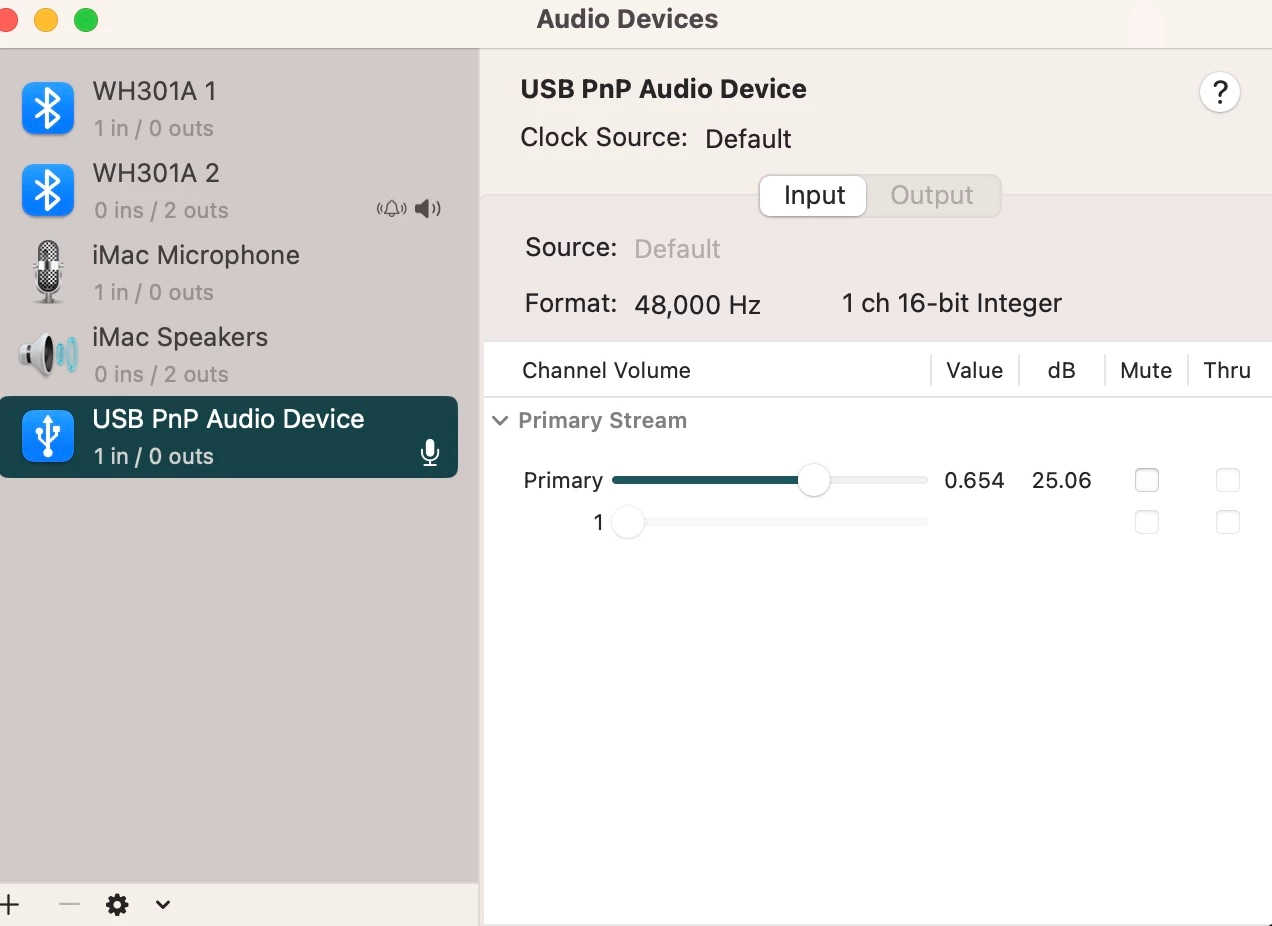Open the 48,000 Hz format dropdown
The image size is (1272, 926).
pos(697,304)
